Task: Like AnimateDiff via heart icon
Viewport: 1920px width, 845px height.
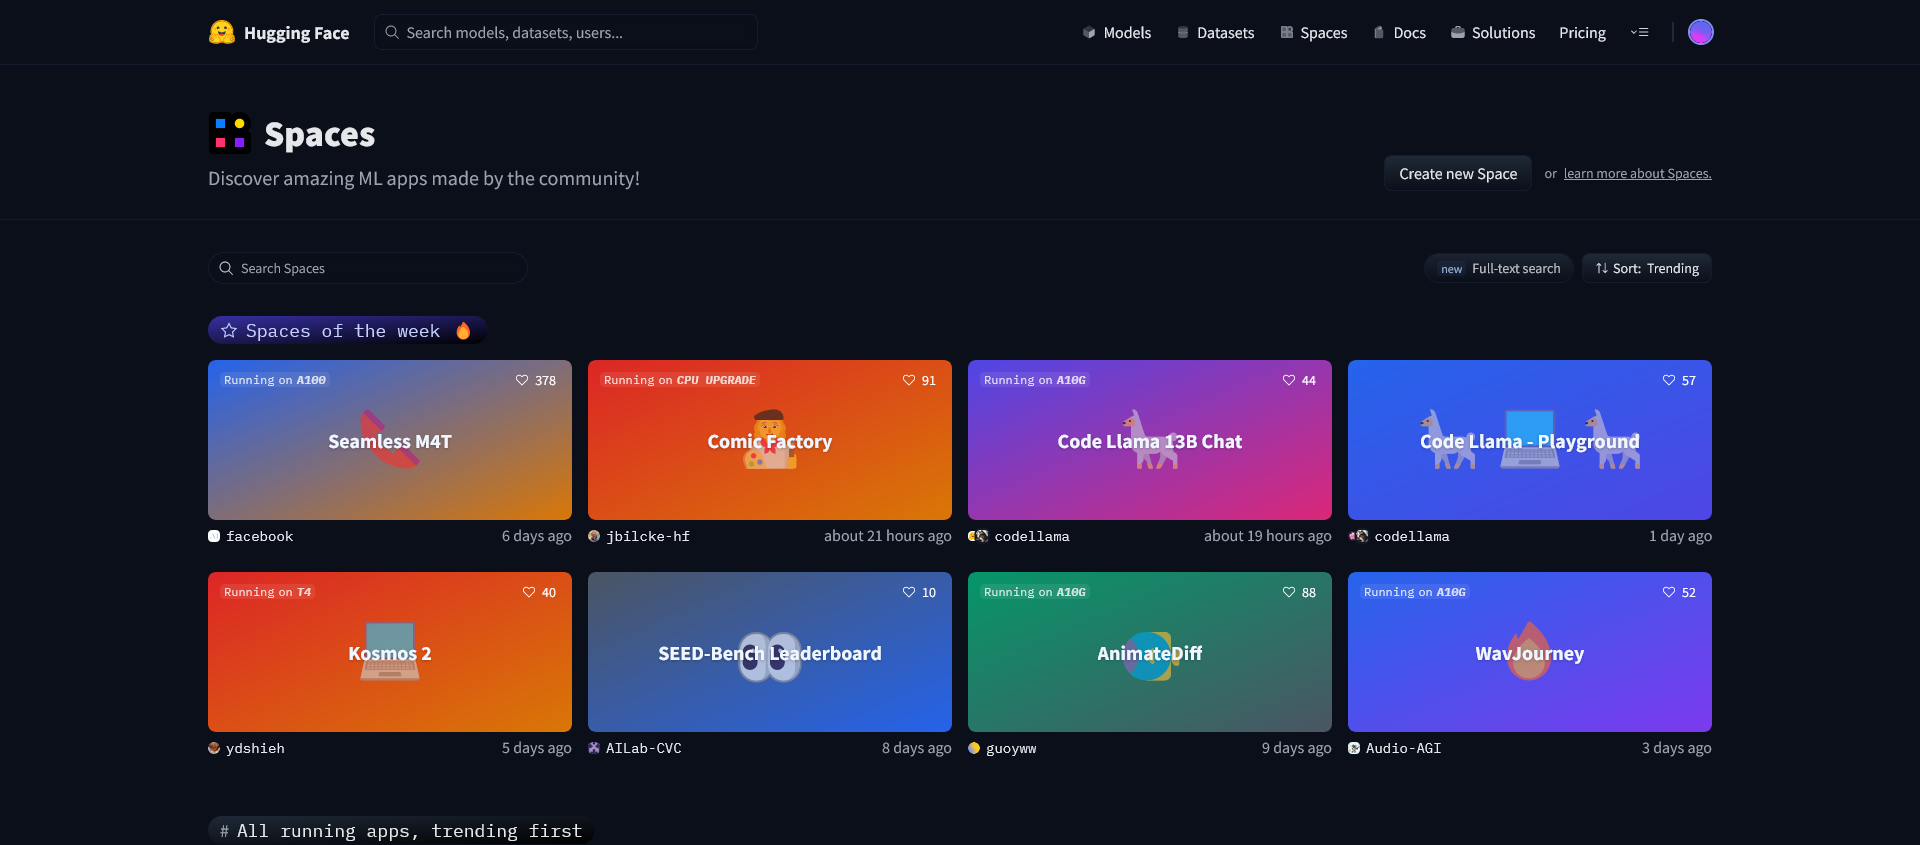Action: coord(1289,592)
